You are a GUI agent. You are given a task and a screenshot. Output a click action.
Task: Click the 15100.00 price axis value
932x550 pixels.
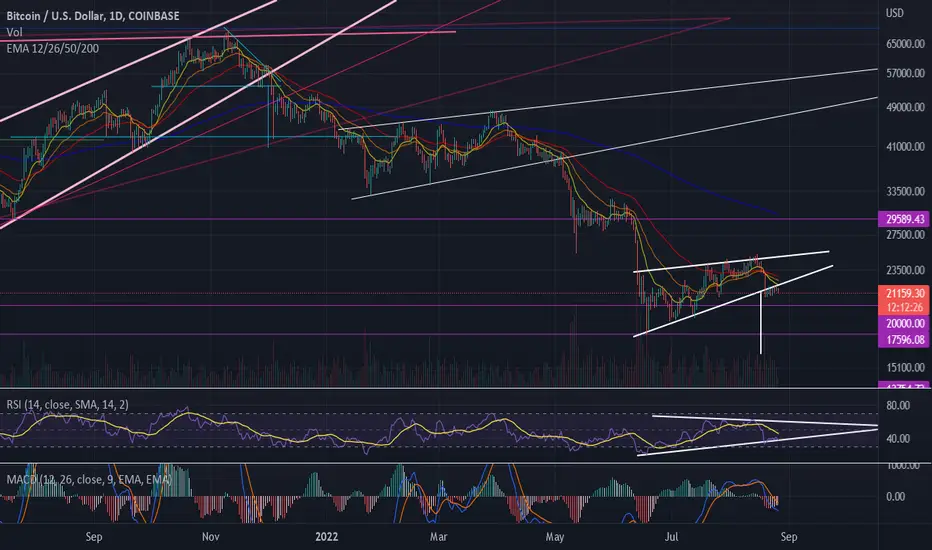coord(905,367)
